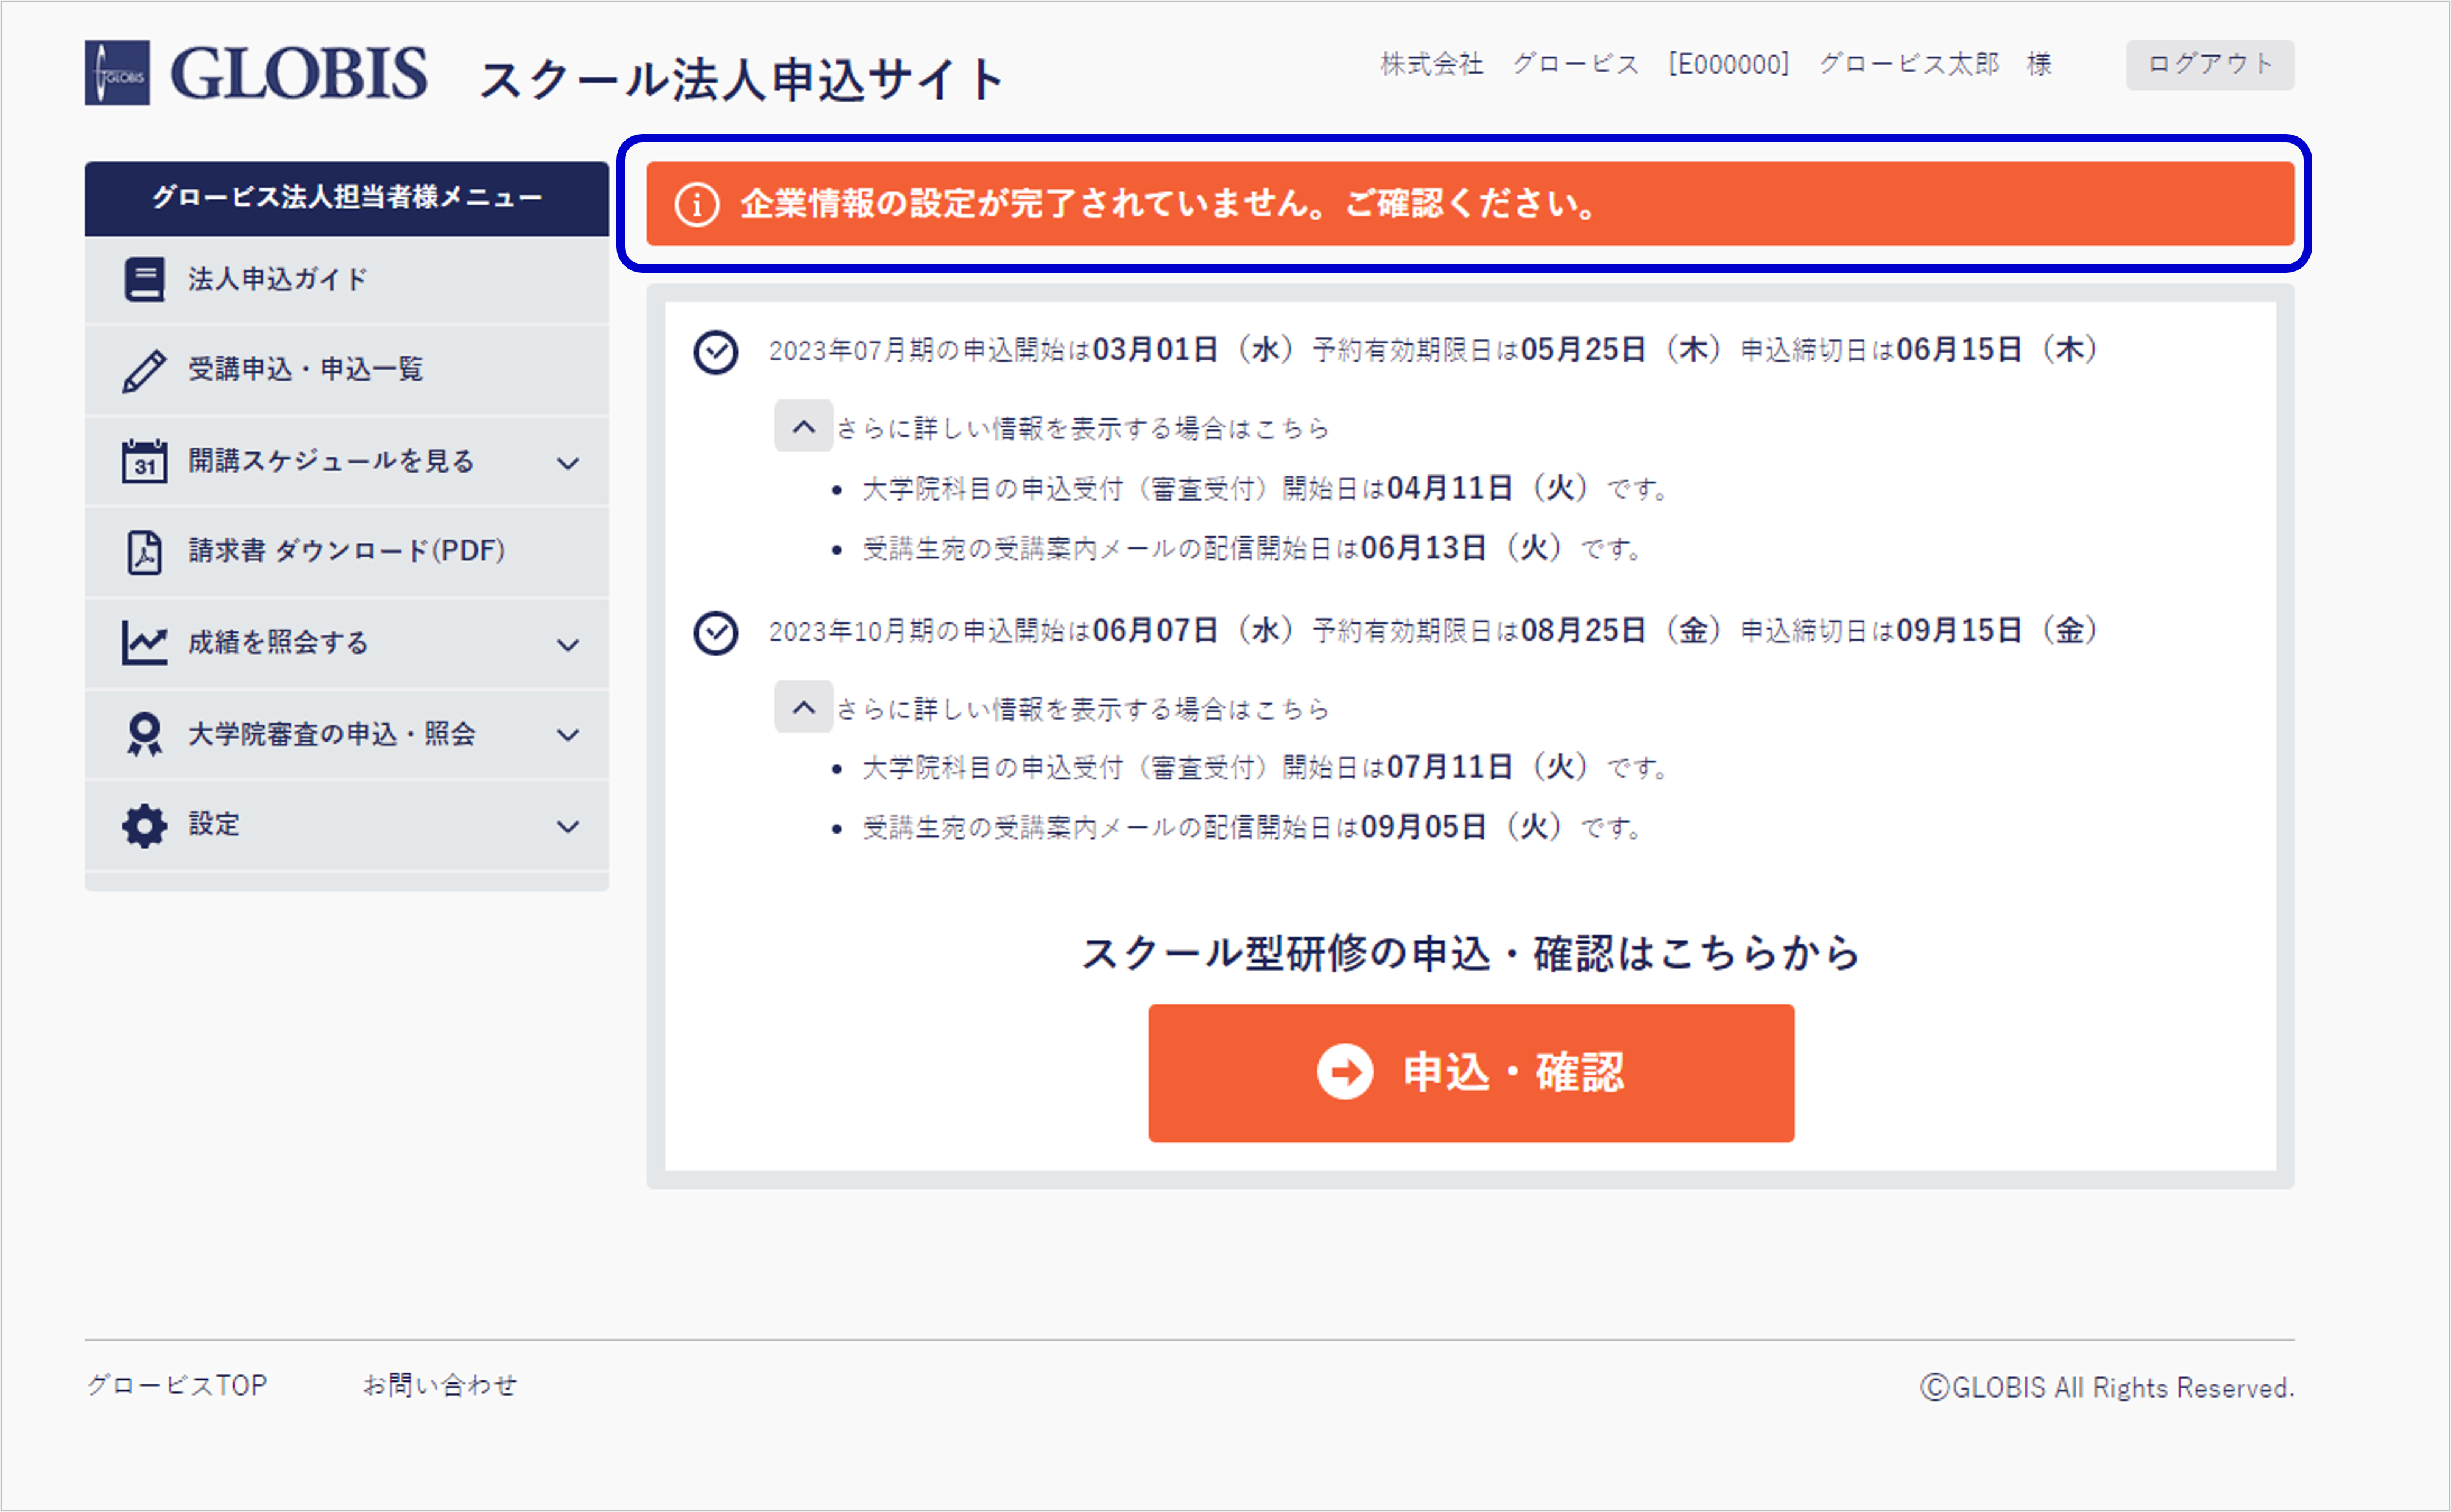The height and width of the screenshot is (1512, 2451).
Task: Click GLOBIS wordmark in header
Action: point(299,73)
